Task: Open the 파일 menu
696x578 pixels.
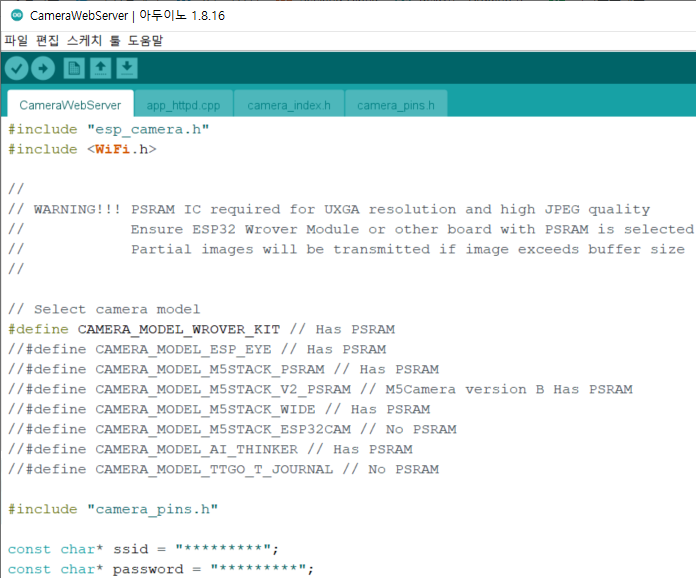Action: (x=16, y=41)
